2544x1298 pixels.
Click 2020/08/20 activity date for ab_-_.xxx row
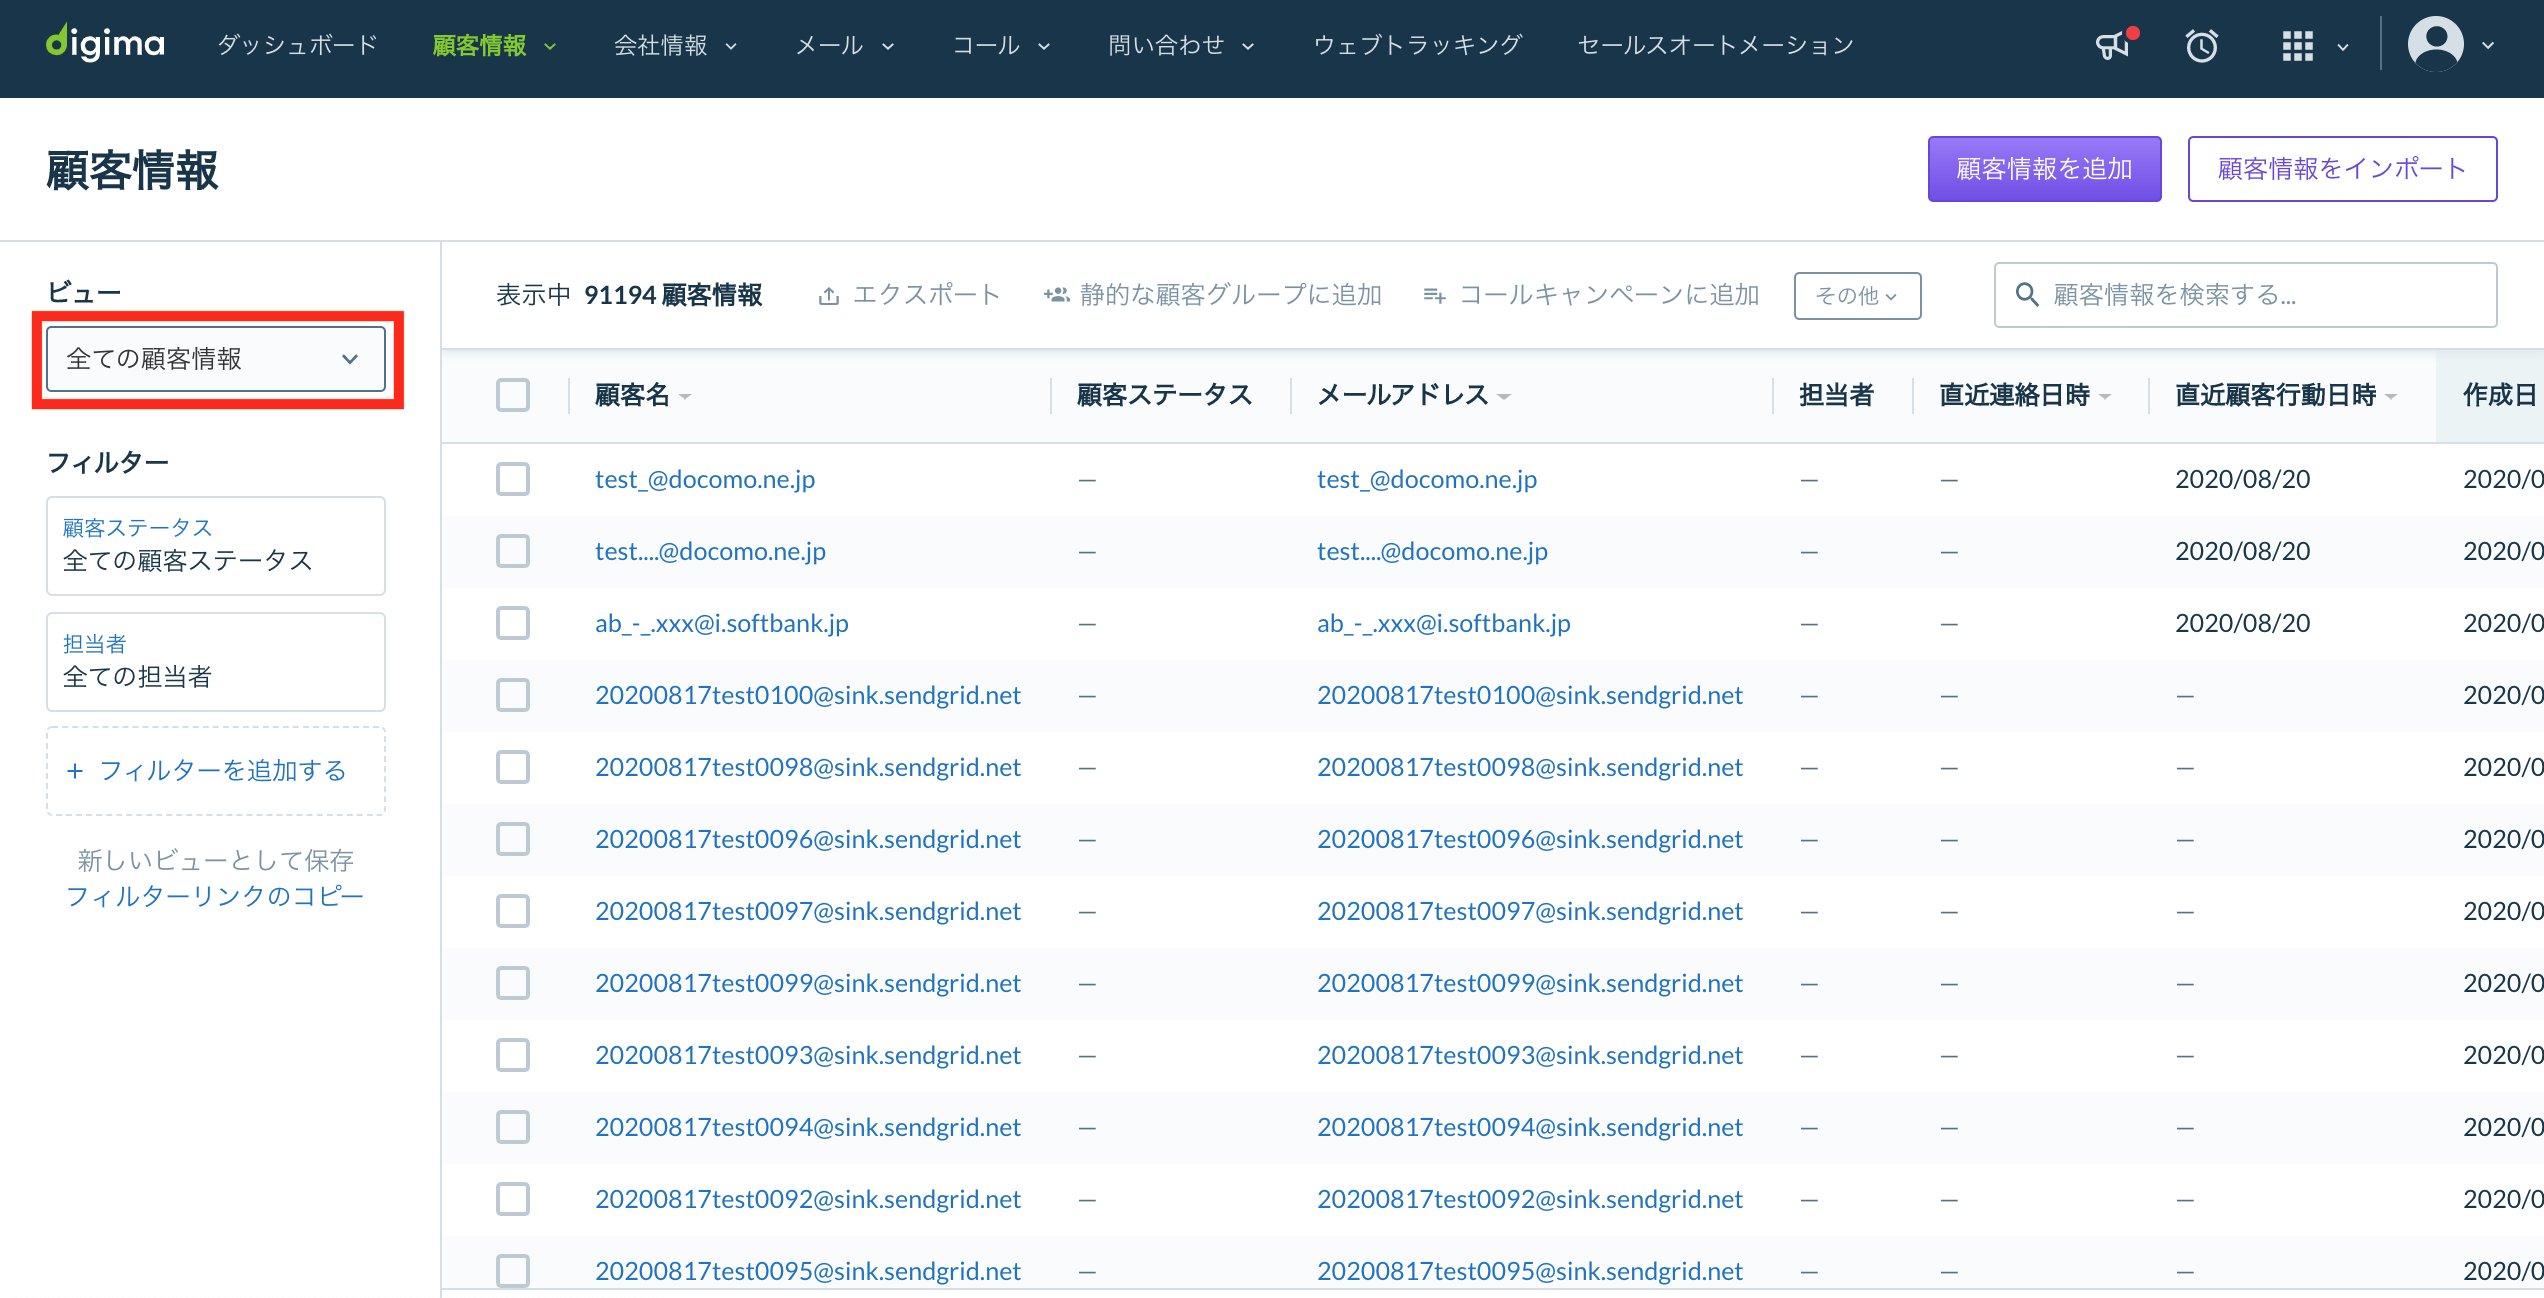click(x=2242, y=623)
